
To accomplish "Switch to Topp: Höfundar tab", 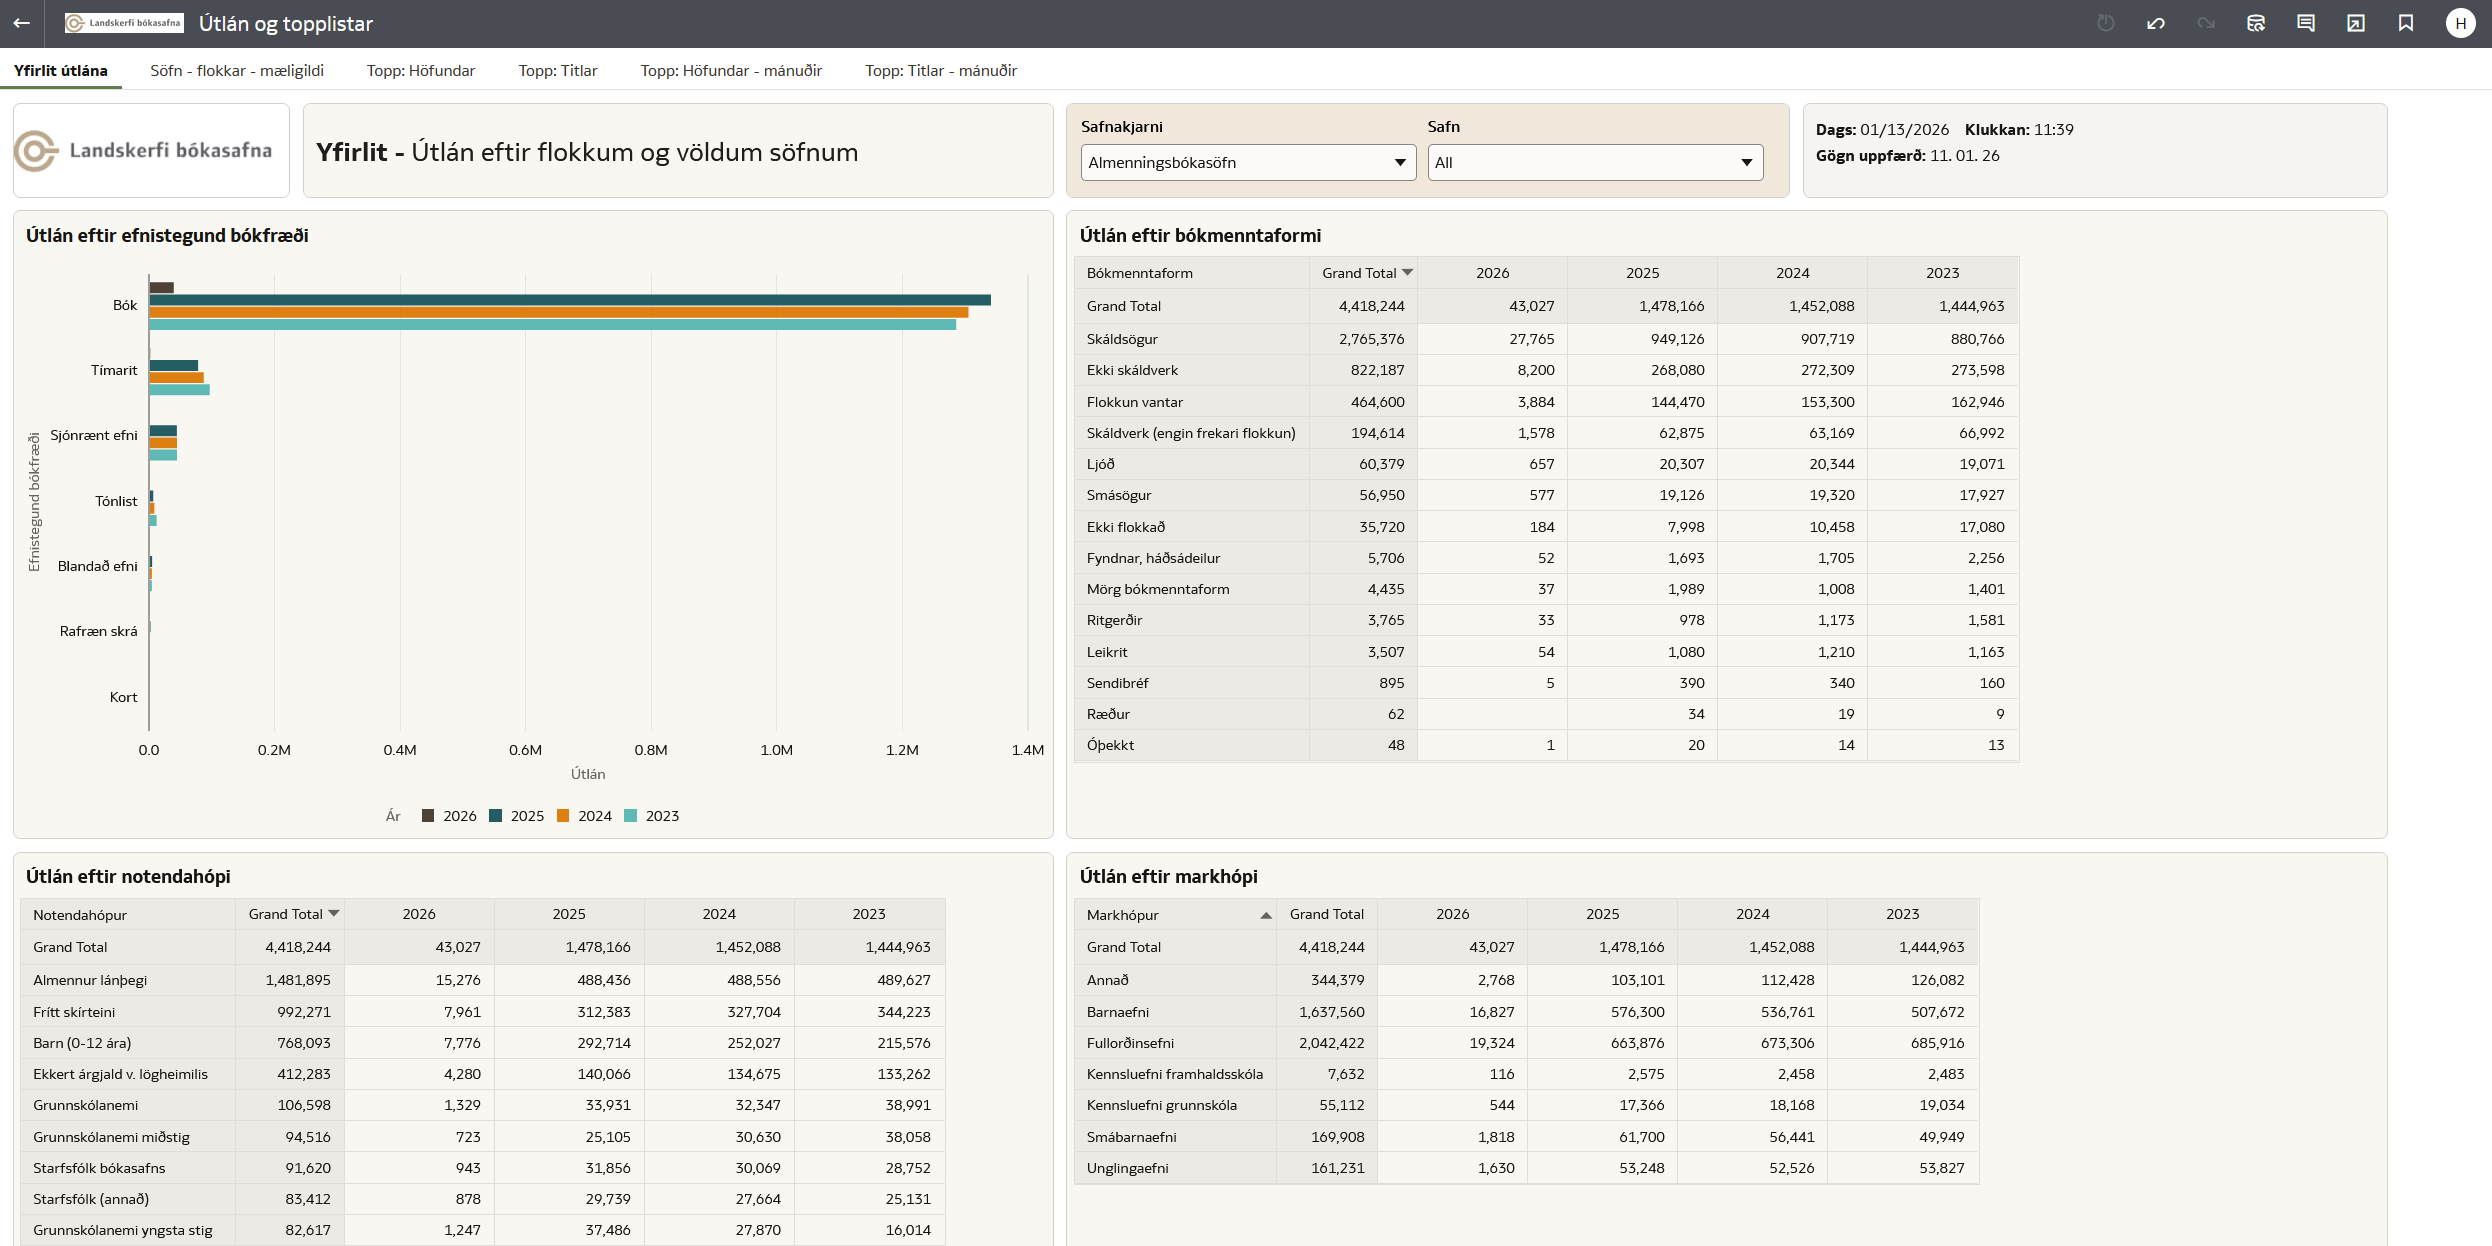I will (420, 70).
